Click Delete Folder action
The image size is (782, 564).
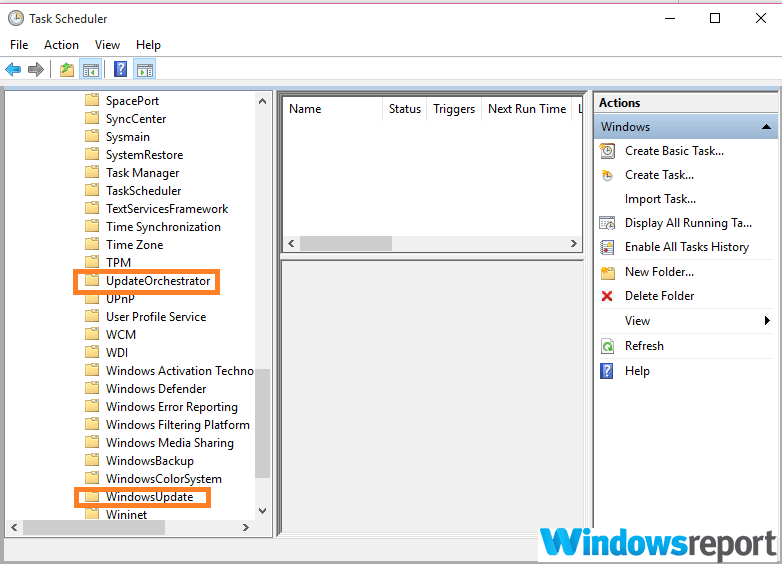659,296
